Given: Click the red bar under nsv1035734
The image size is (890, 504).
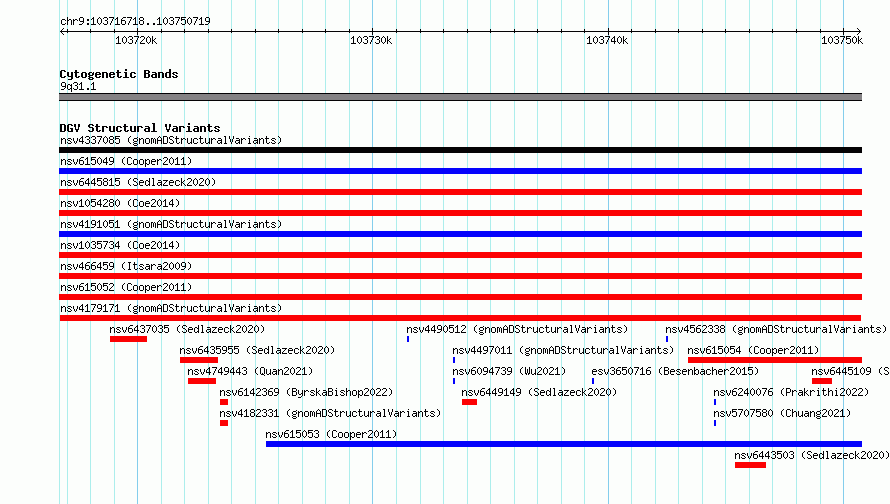Looking at the screenshot, I should click(x=460, y=255).
